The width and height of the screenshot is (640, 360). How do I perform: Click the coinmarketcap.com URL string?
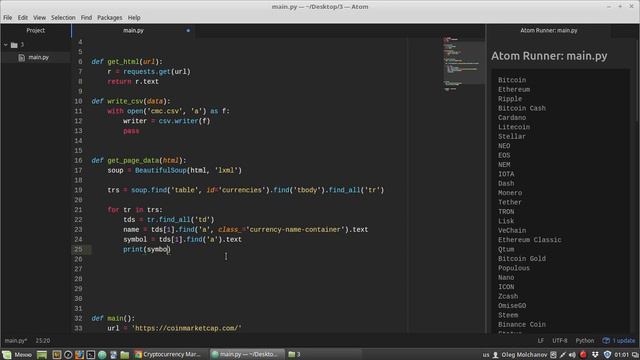click(187, 328)
